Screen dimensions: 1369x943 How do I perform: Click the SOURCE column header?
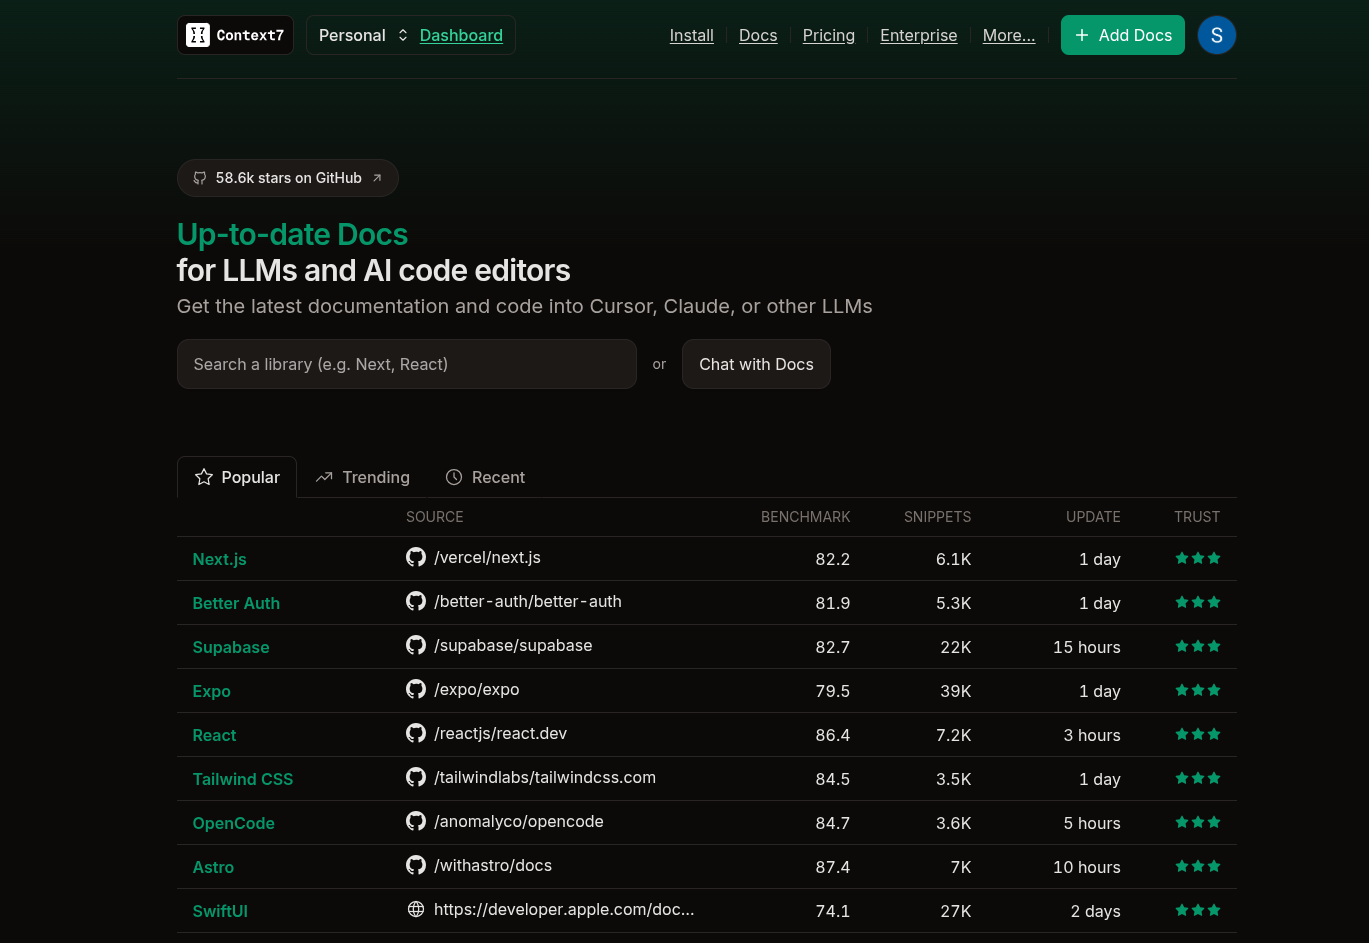point(434,517)
